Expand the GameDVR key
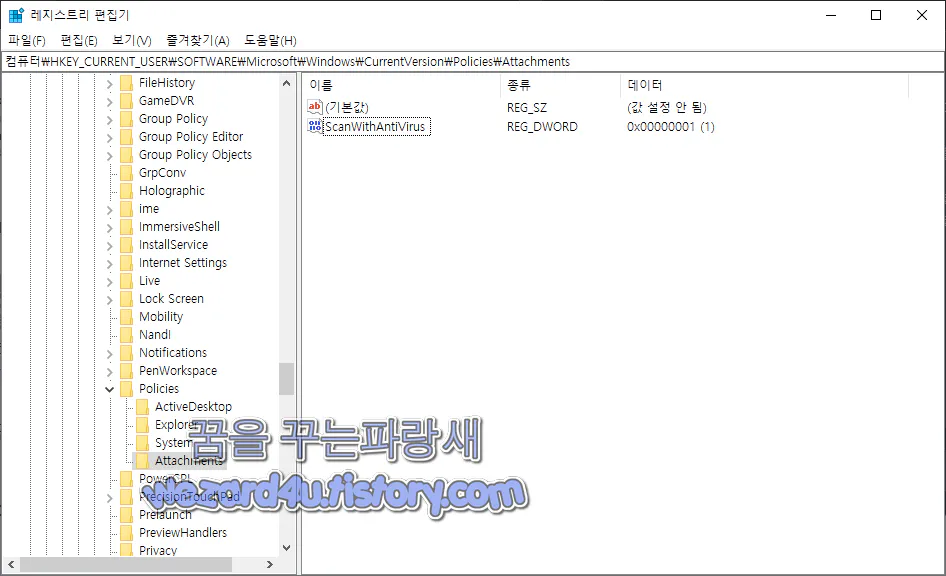The image size is (946, 576). click(x=109, y=102)
